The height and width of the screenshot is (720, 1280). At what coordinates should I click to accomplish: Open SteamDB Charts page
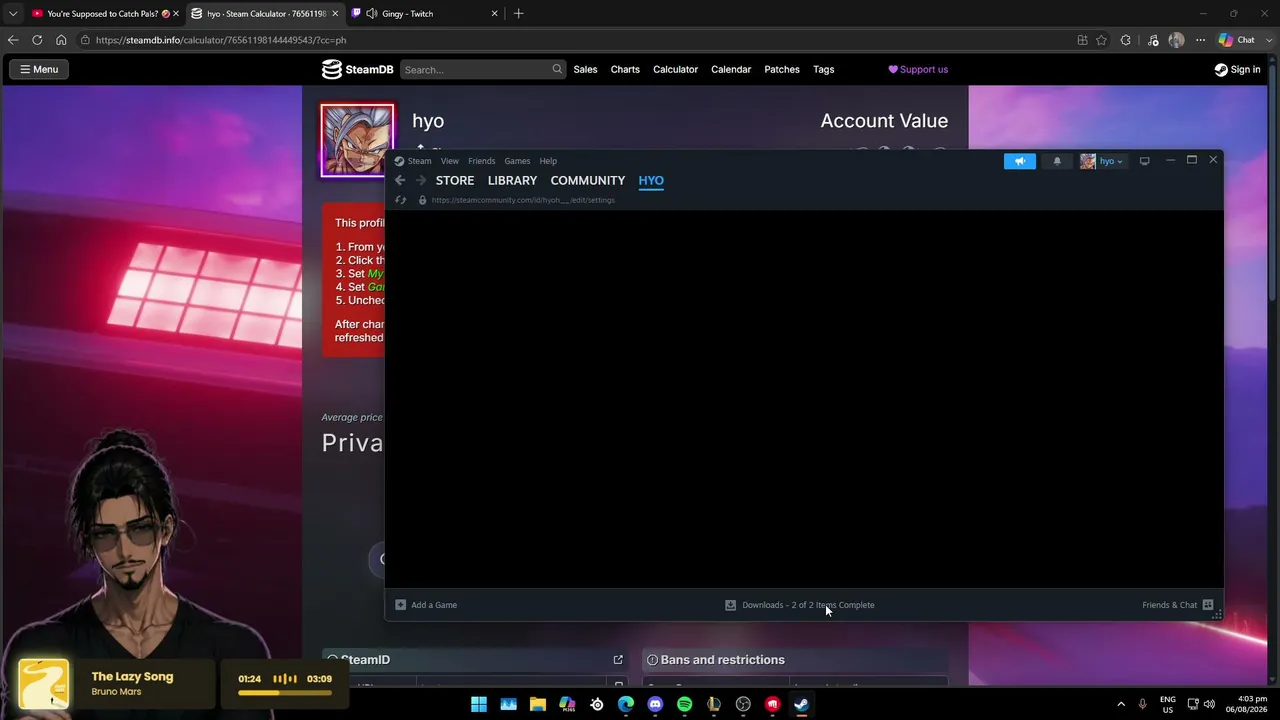coord(625,69)
